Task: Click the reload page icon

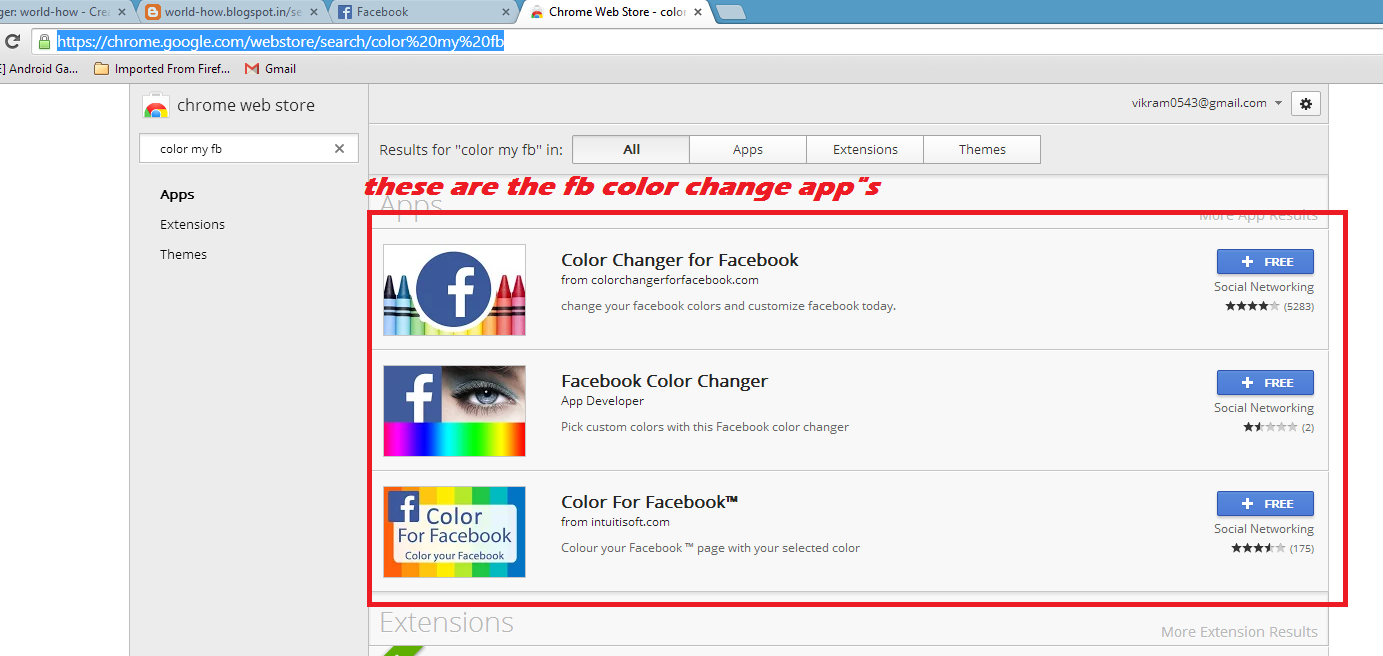Action: [13, 41]
